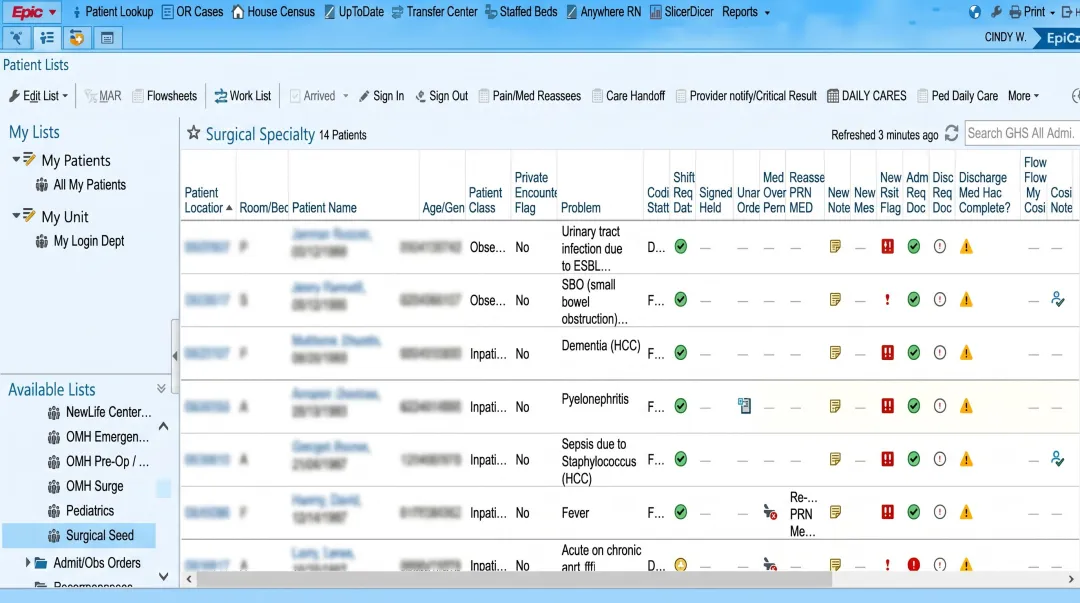Open the Epic main menu dropdown
Image resolution: width=1080 pixels, height=603 pixels.
(32, 12)
